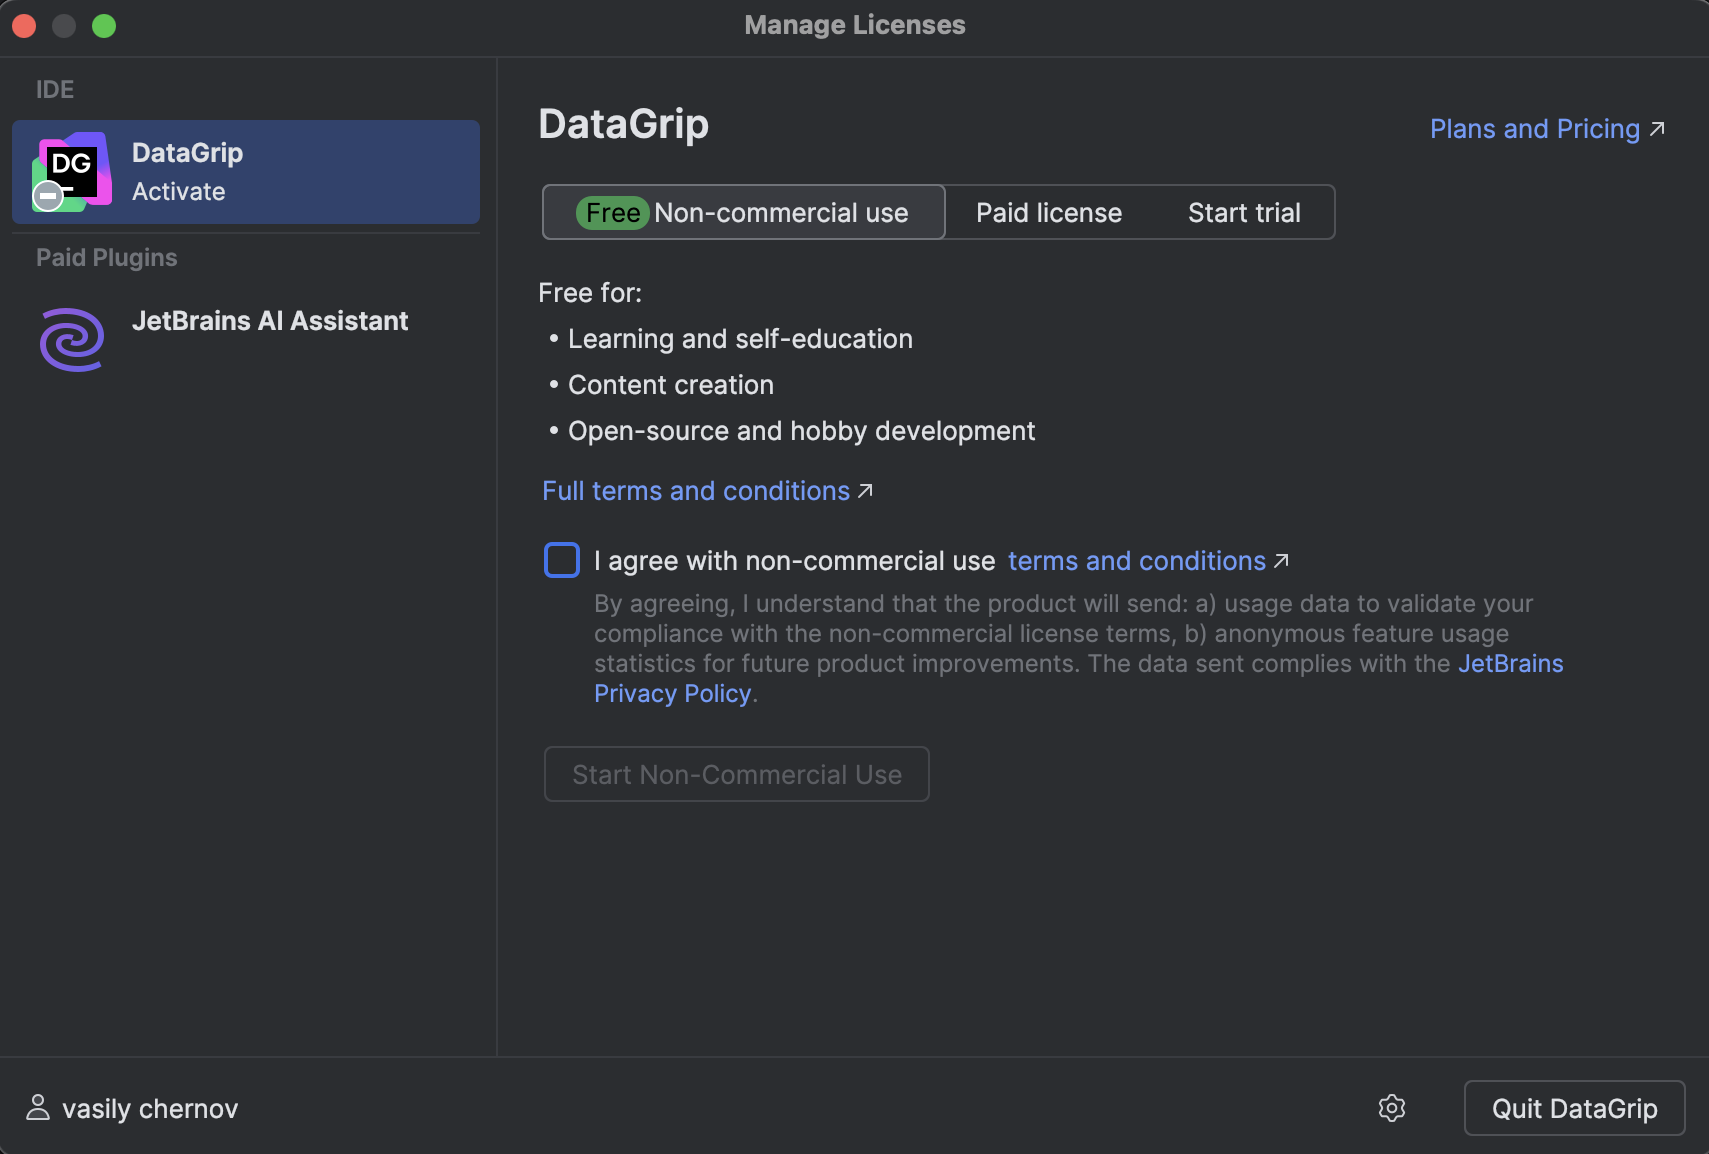Click the user profile icon near vasily chernov
1709x1154 pixels.
tap(37, 1108)
